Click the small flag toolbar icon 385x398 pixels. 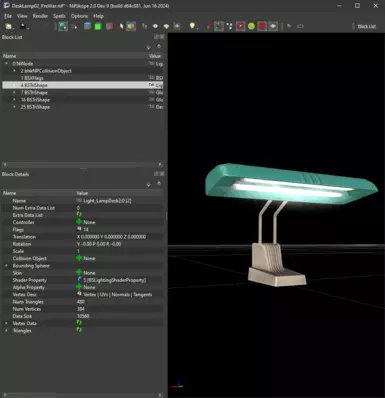[289, 26]
